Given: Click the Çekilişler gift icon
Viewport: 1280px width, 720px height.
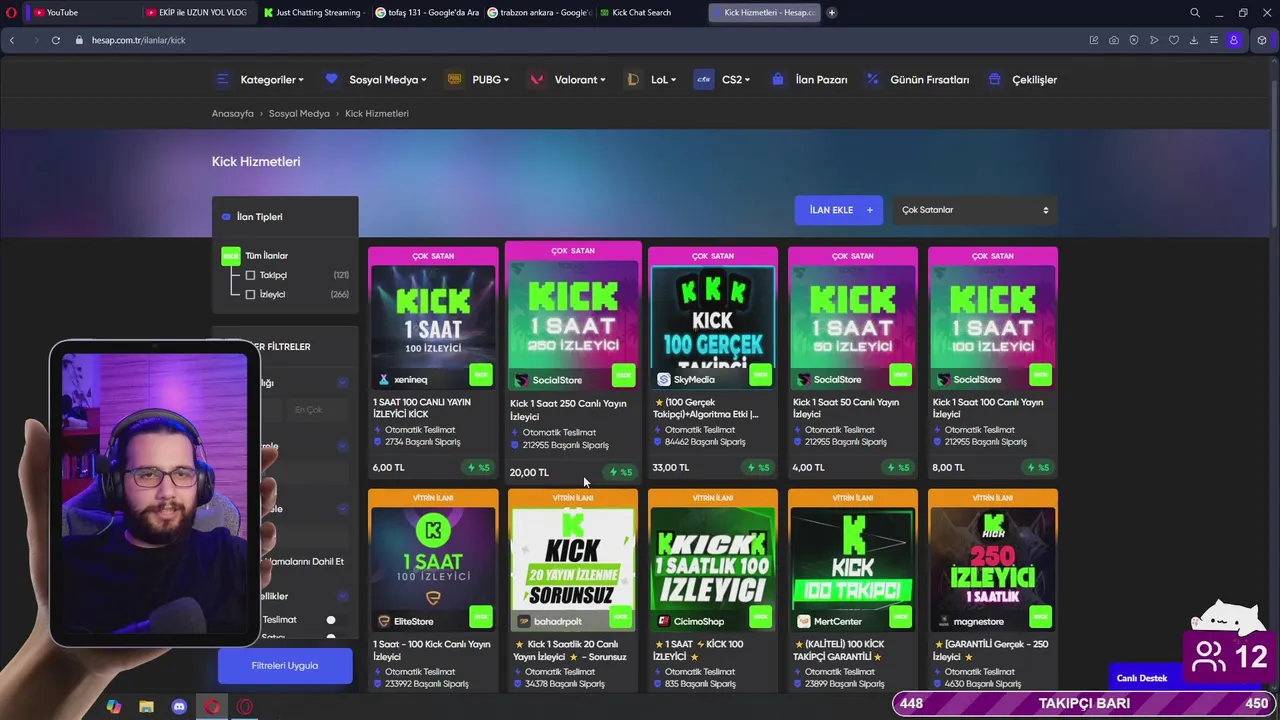Looking at the screenshot, I should pyautogui.click(x=994, y=79).
